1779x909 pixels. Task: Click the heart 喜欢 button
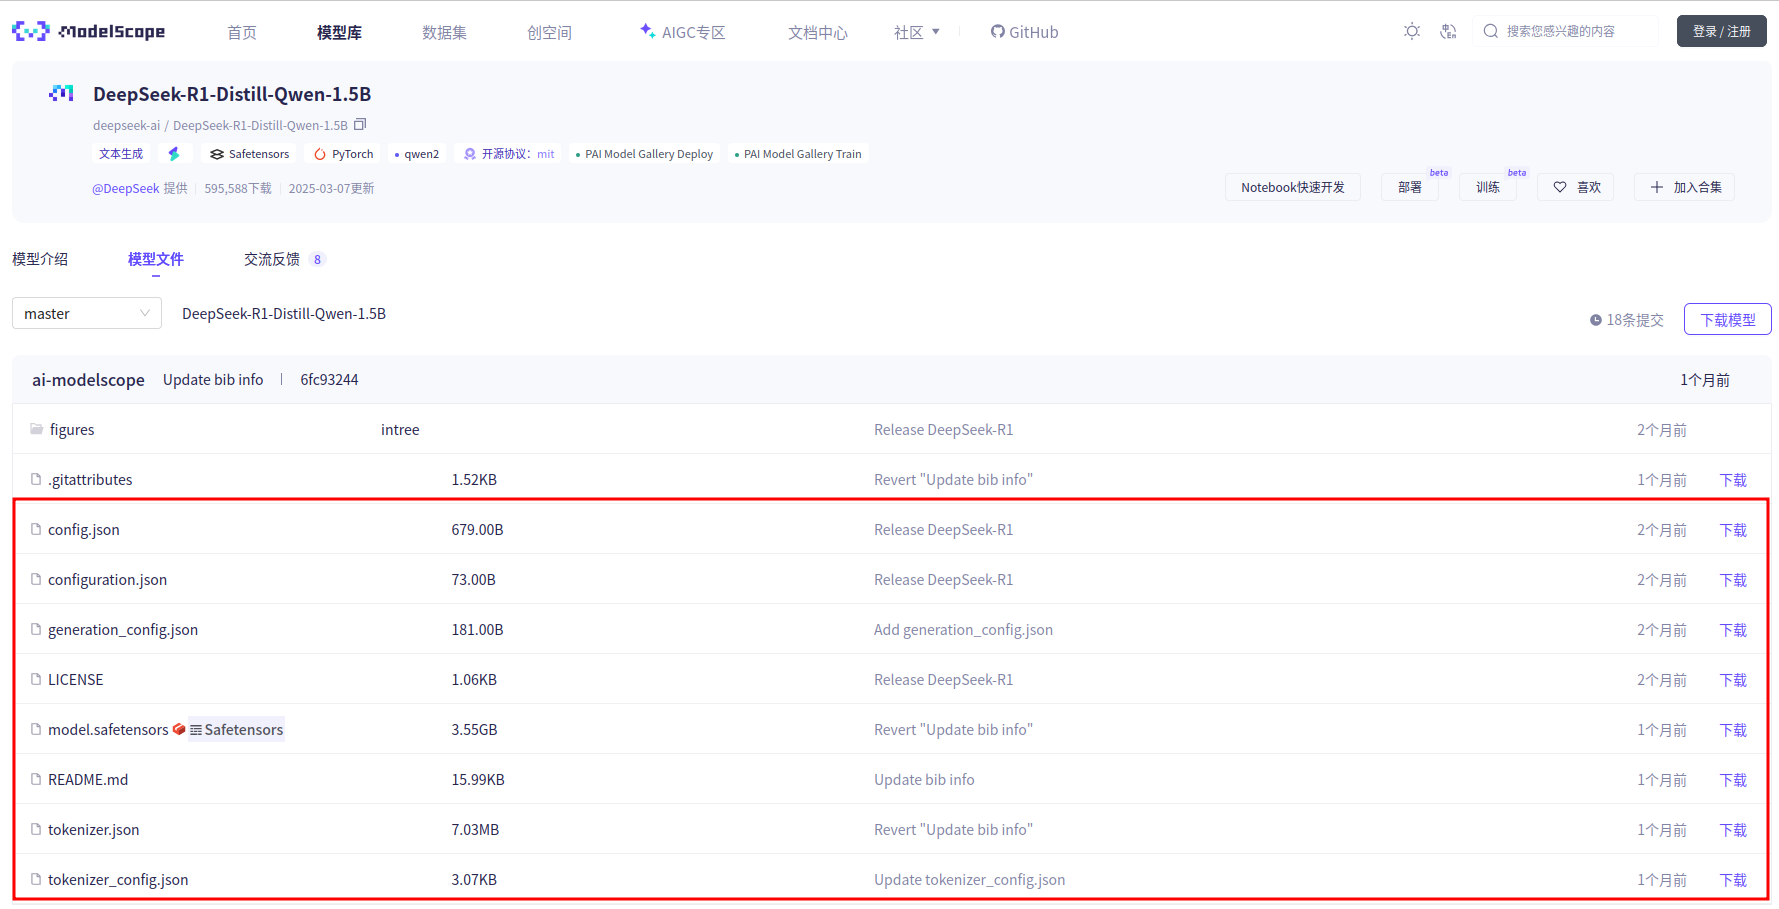(1576, 187)
